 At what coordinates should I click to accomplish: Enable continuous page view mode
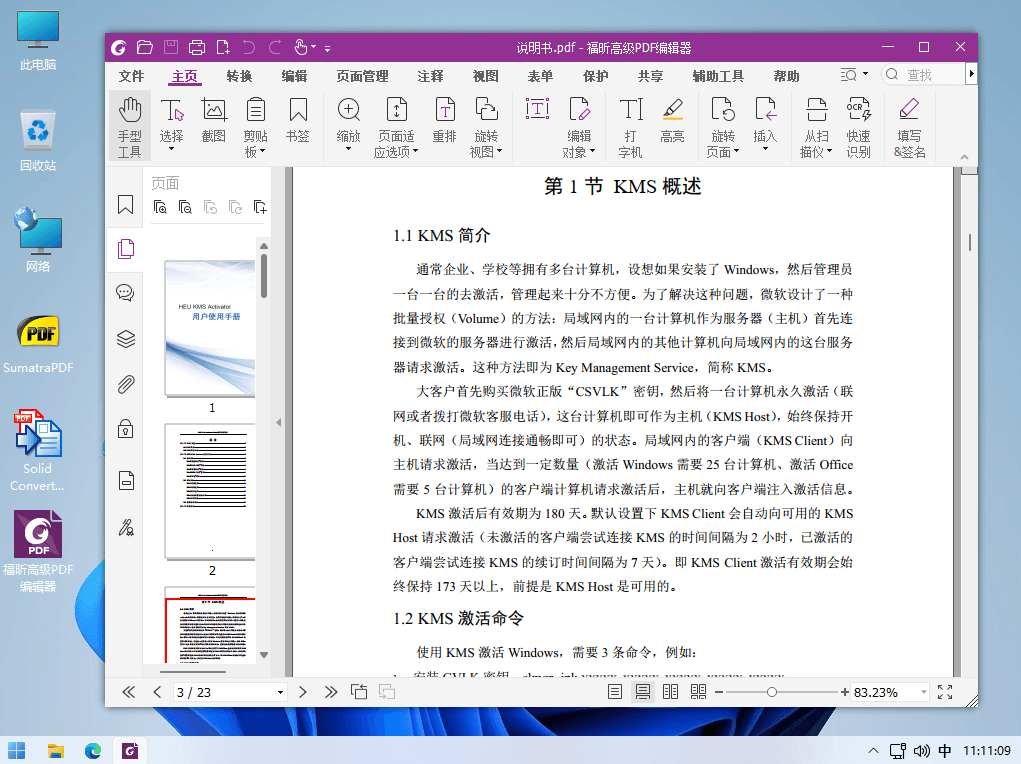coord(643,692)
